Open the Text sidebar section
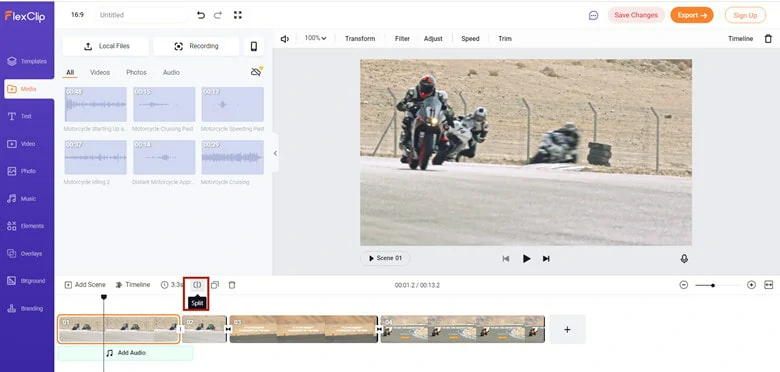 pos(20,116)
